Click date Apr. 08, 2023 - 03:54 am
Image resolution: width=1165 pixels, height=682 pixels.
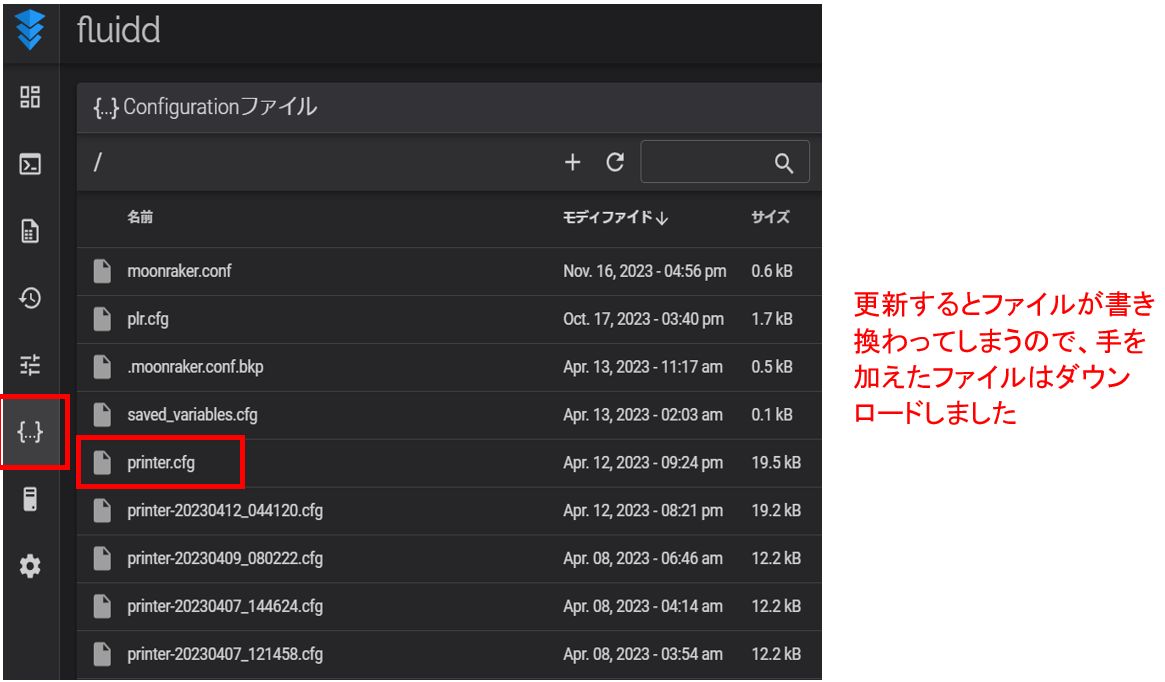(x=643, y=655)
